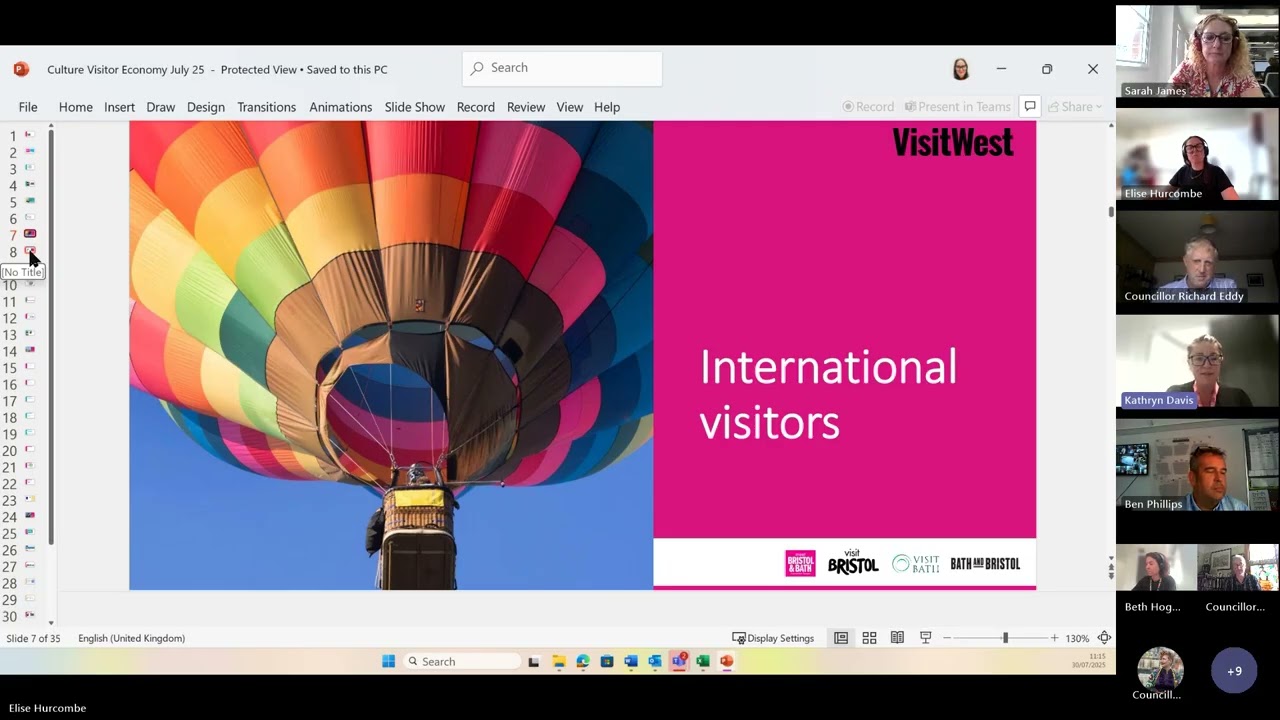Click the 'International visitors' slide title

click(828, 394)
